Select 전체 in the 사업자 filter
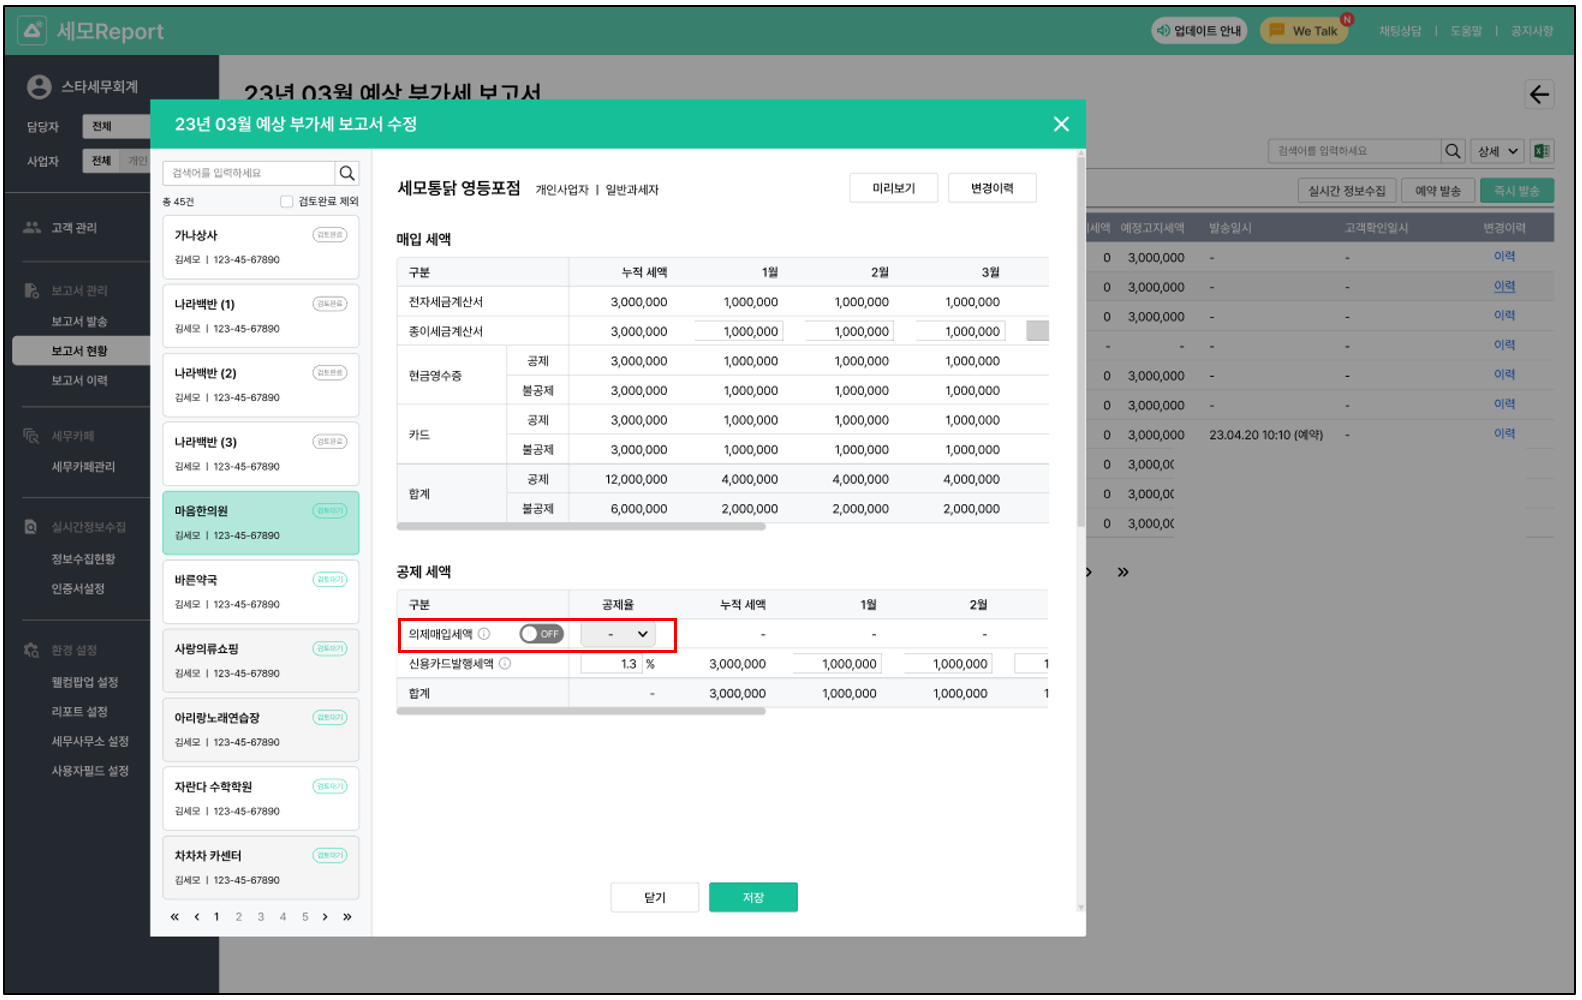The image size is (1582, 1000). (x=101, y=161)
